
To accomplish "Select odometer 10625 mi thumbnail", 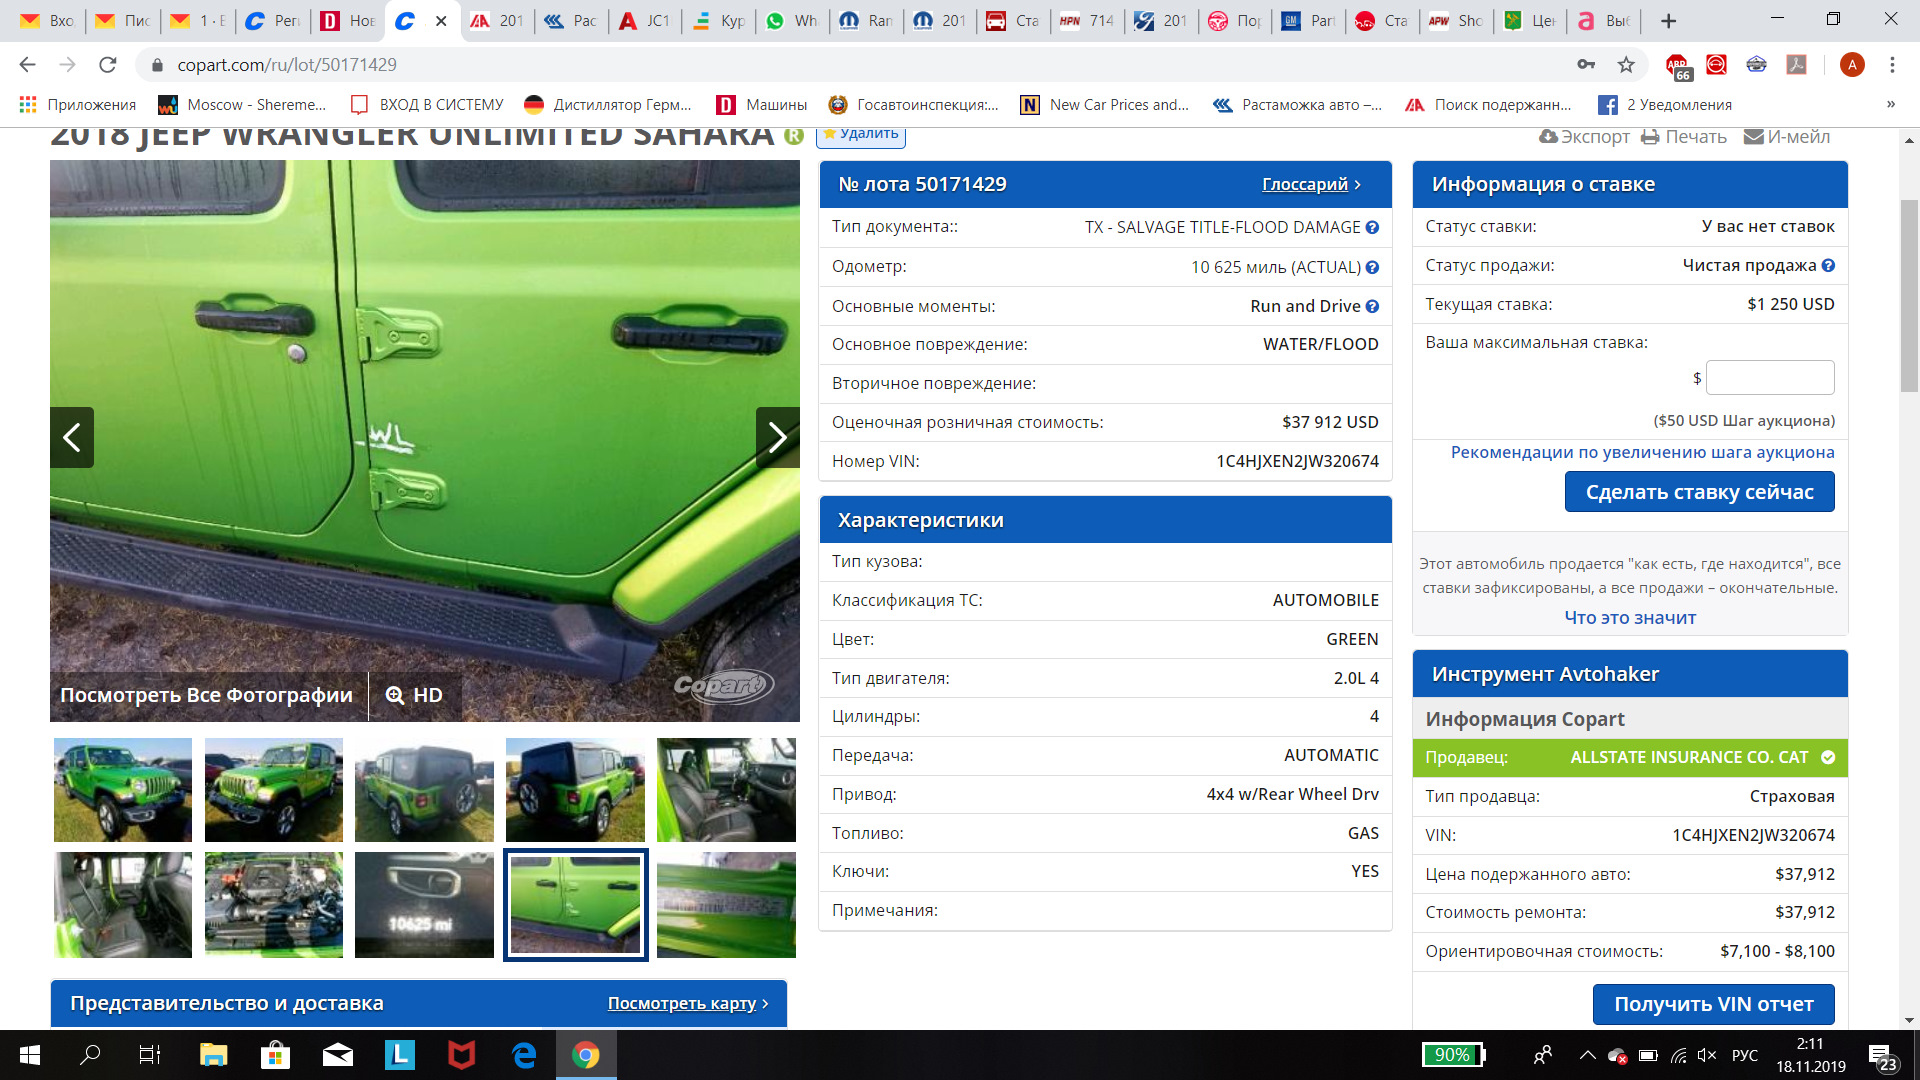I will point(424,905).
